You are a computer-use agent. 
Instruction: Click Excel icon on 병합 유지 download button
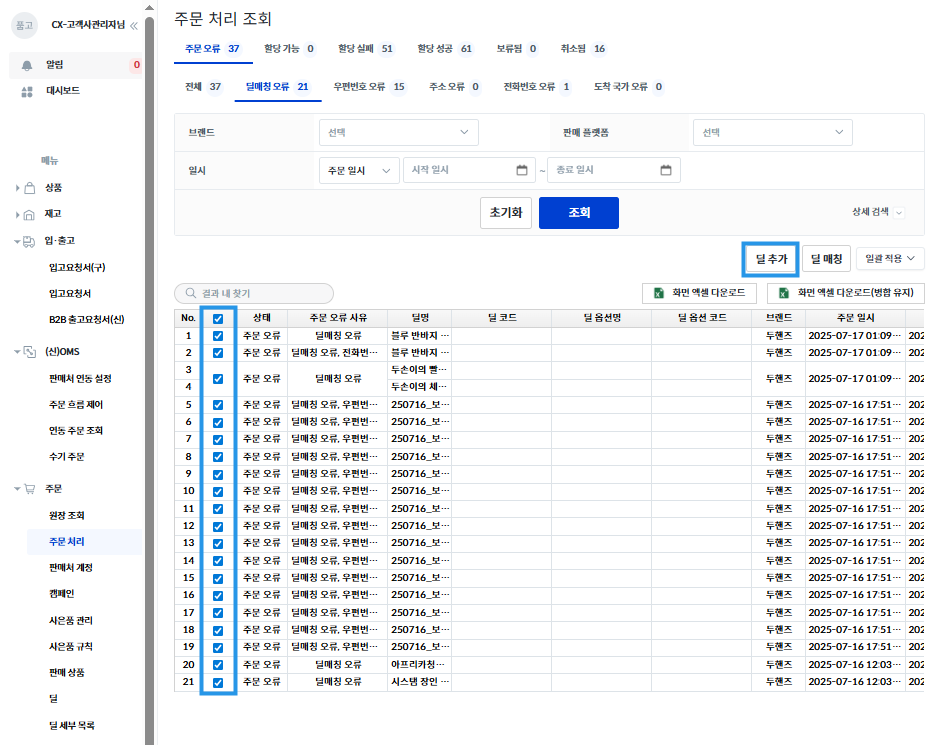click(x=785, y=293)
